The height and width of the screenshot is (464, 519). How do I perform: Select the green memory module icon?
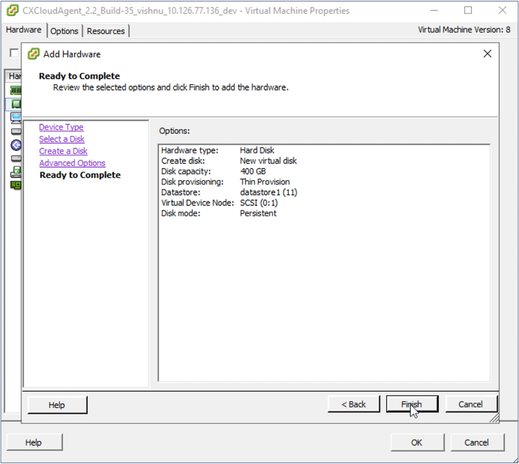point(16,90)
